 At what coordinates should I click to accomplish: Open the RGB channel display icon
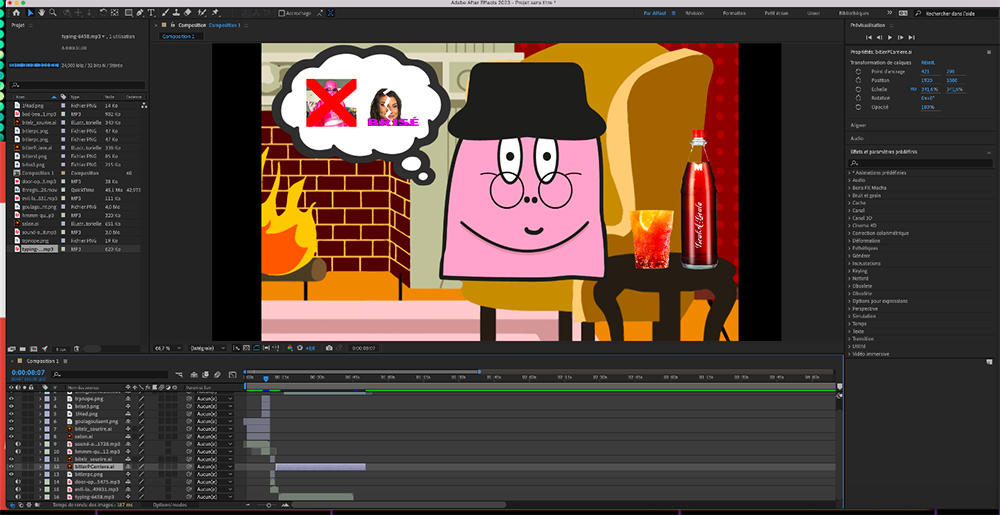290,348
